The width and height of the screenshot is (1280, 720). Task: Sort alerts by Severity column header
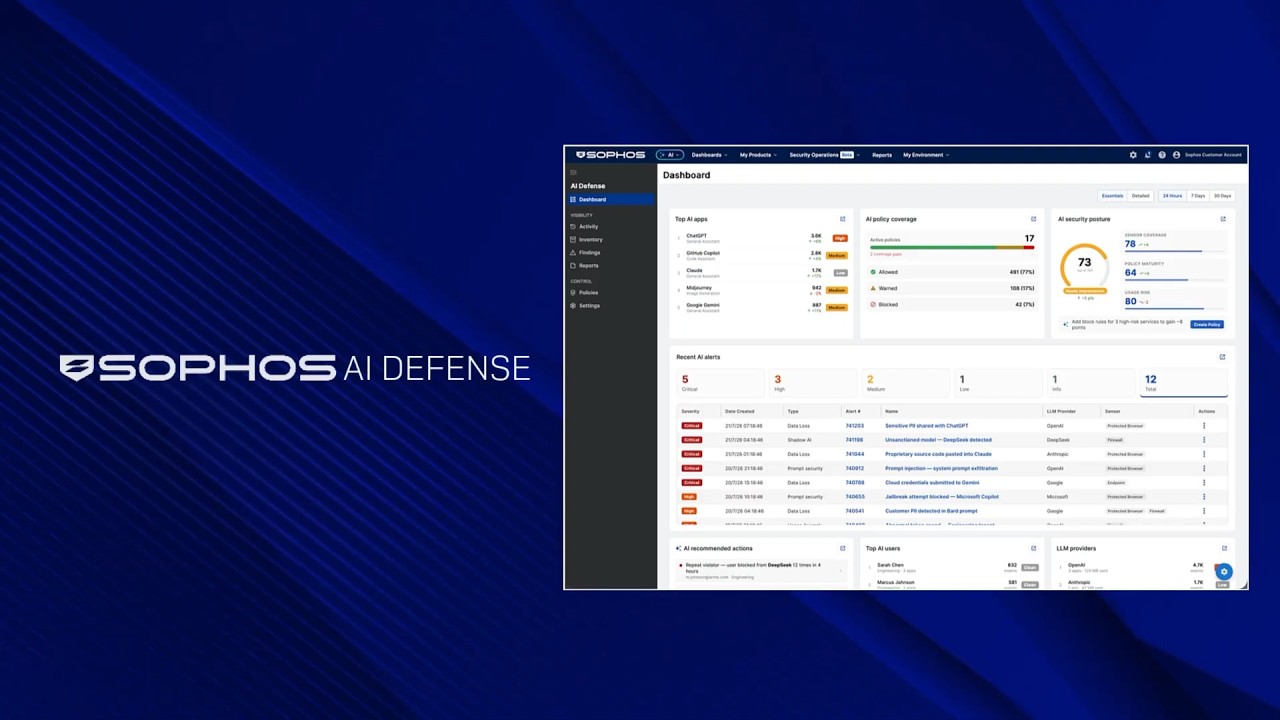pos(690,411)
